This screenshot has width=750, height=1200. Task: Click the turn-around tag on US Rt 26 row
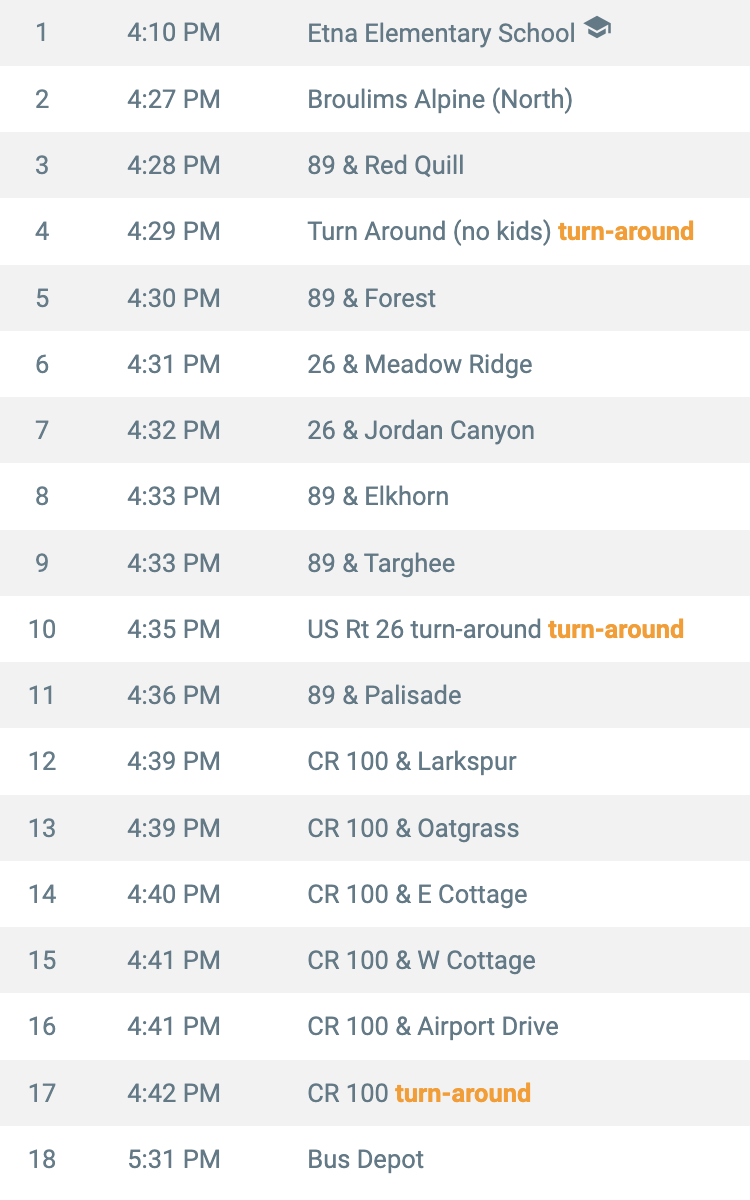616,629
